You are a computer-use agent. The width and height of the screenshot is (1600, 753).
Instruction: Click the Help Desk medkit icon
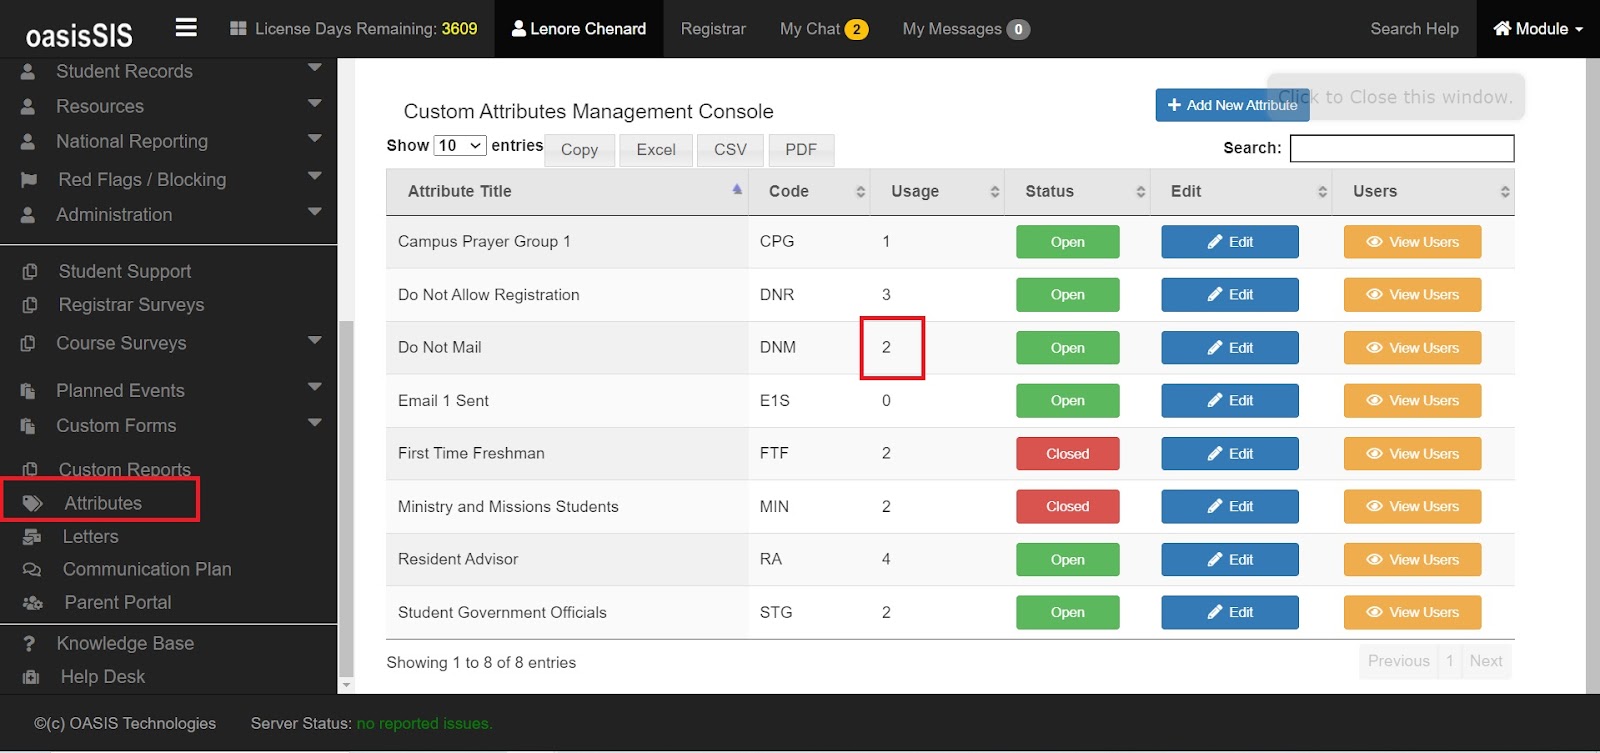click(x=31, y=677)
